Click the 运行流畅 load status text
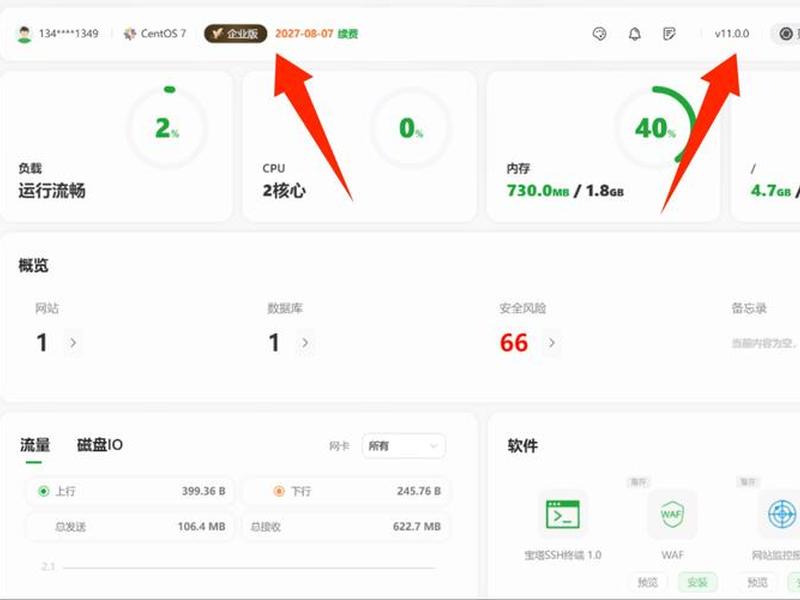Screen dimensions: 800x600 tap(52, 191)
